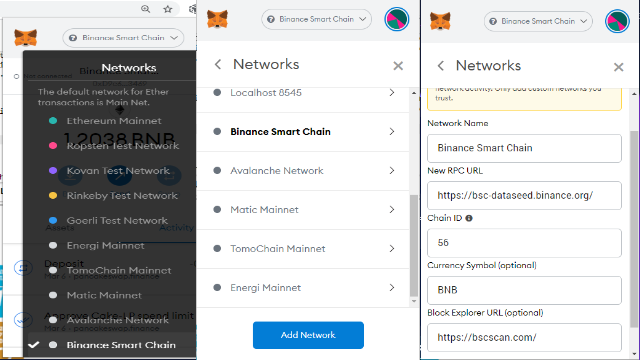Open Binance Smart Chain in the network list
This screenshot has width=640, height=360.
point(303,132)
